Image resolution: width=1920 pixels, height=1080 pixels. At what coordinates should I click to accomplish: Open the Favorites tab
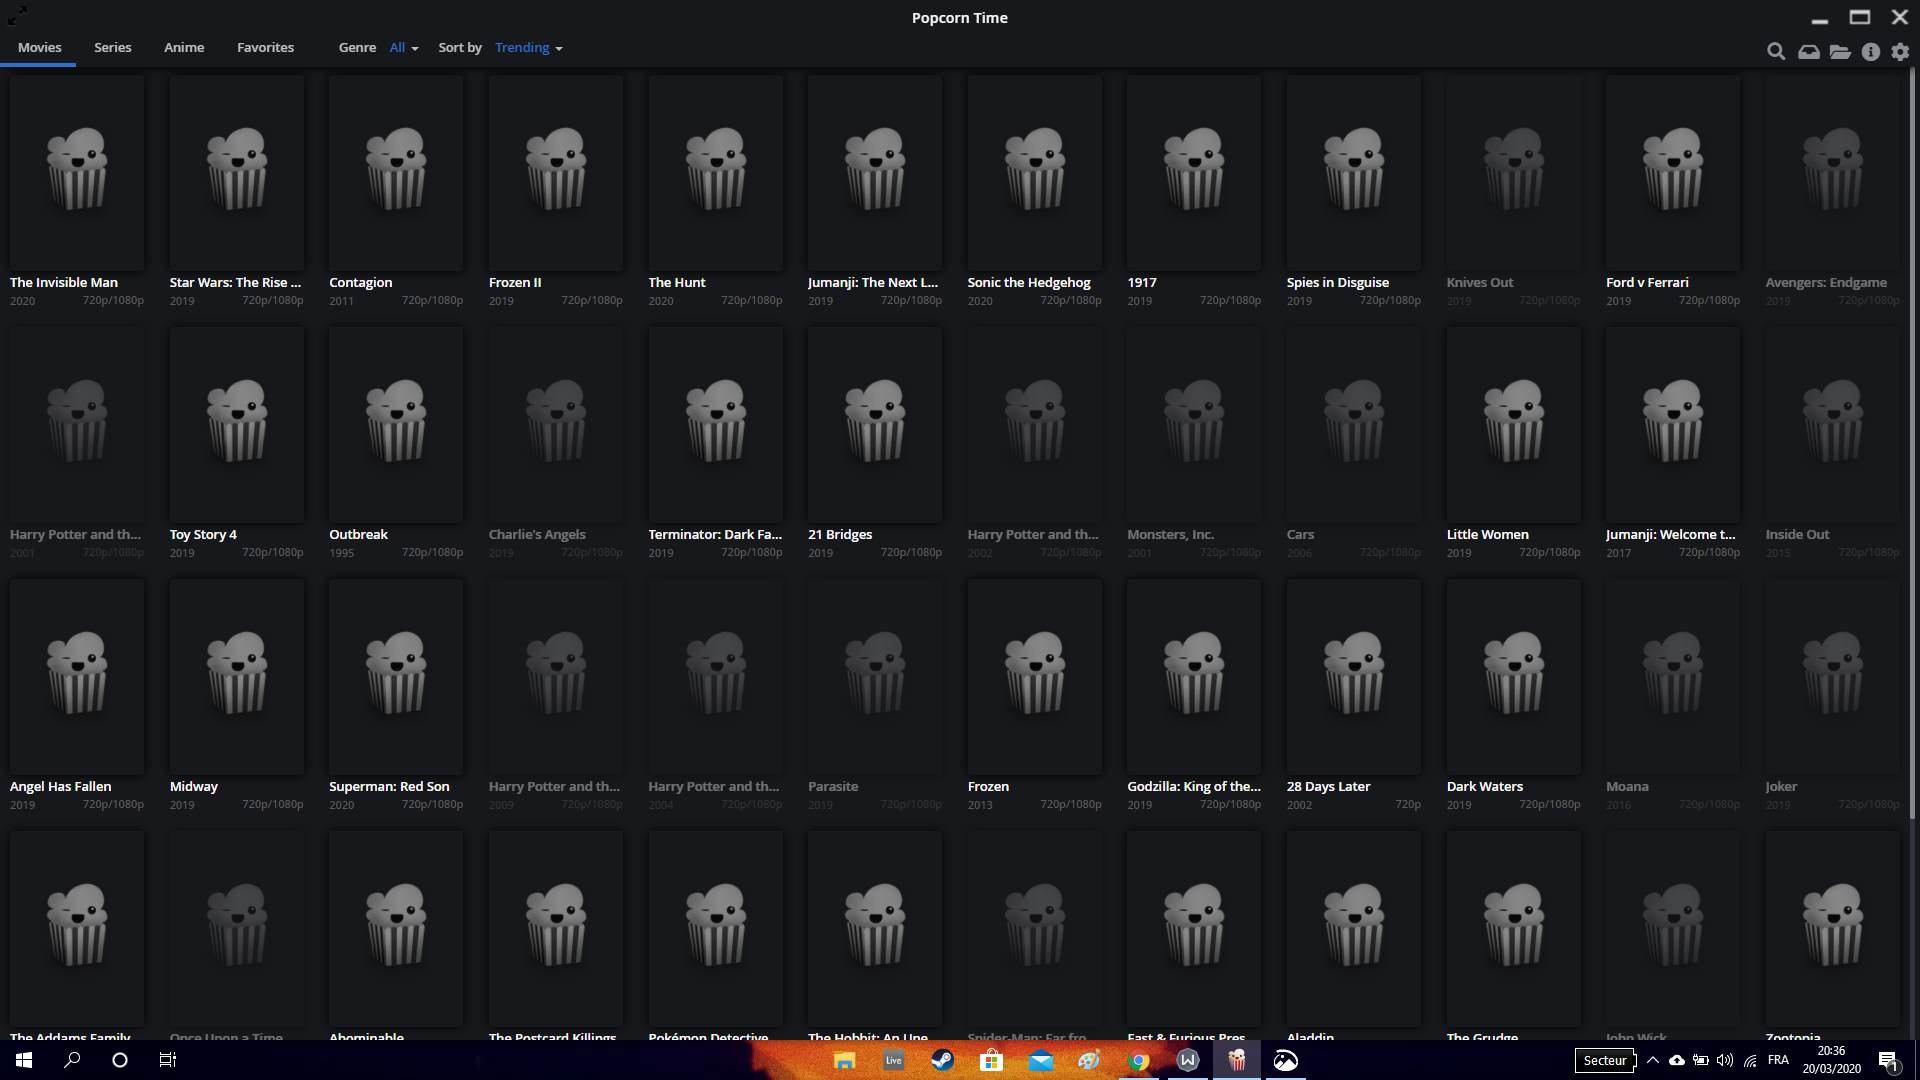click(x=265, y=48)
